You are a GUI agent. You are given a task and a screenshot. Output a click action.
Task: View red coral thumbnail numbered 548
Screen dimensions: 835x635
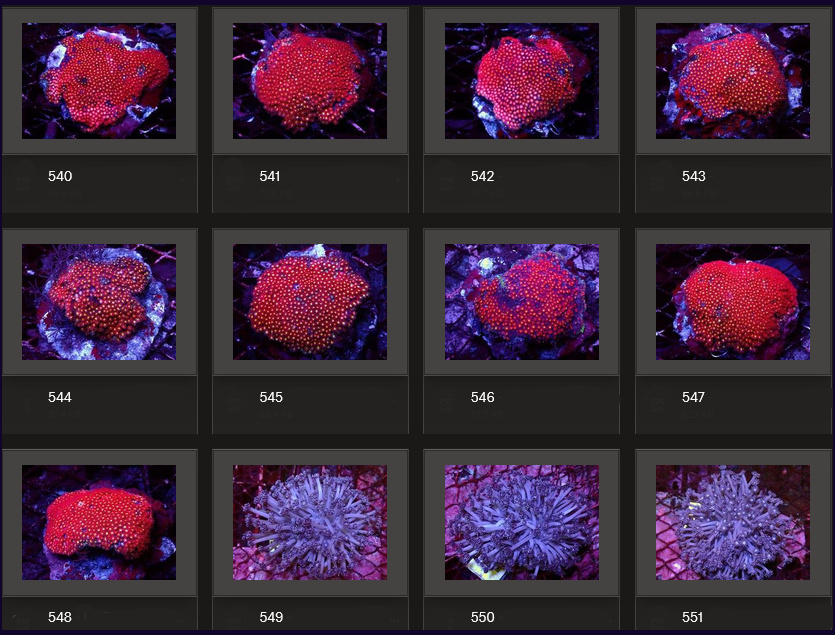[x=99, y=523]
